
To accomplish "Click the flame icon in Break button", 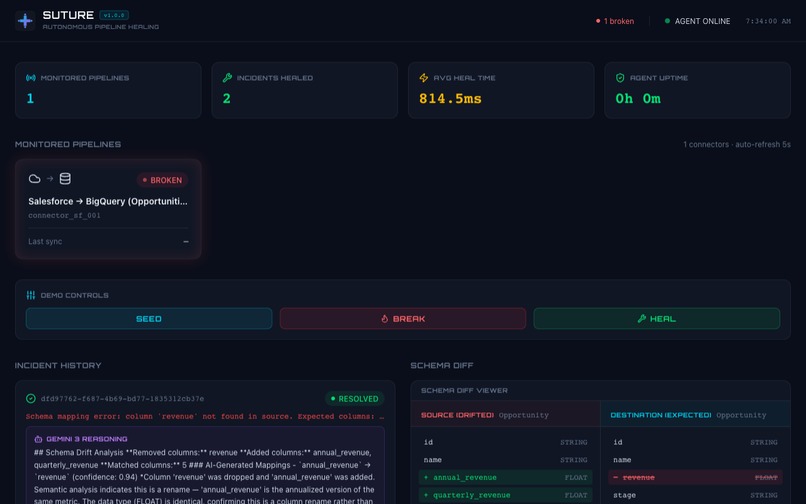I will [384, 319].
